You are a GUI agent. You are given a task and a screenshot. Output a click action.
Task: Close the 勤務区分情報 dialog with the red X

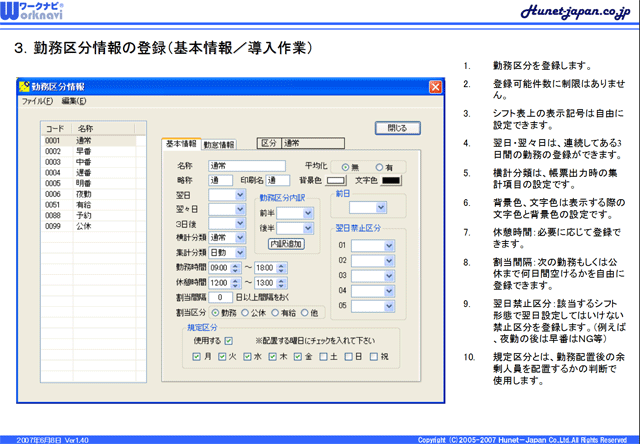click(x=435, y=87)
